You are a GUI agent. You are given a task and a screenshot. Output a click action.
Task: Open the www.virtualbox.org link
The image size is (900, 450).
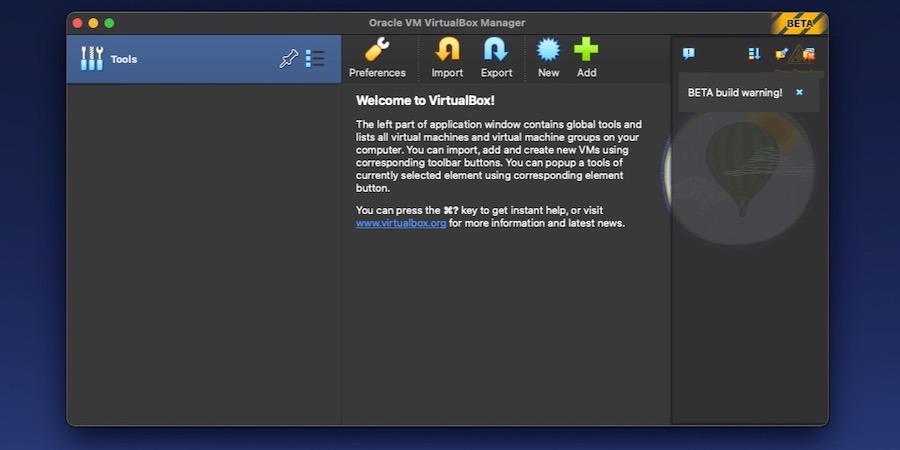click(x=401, y=223)
